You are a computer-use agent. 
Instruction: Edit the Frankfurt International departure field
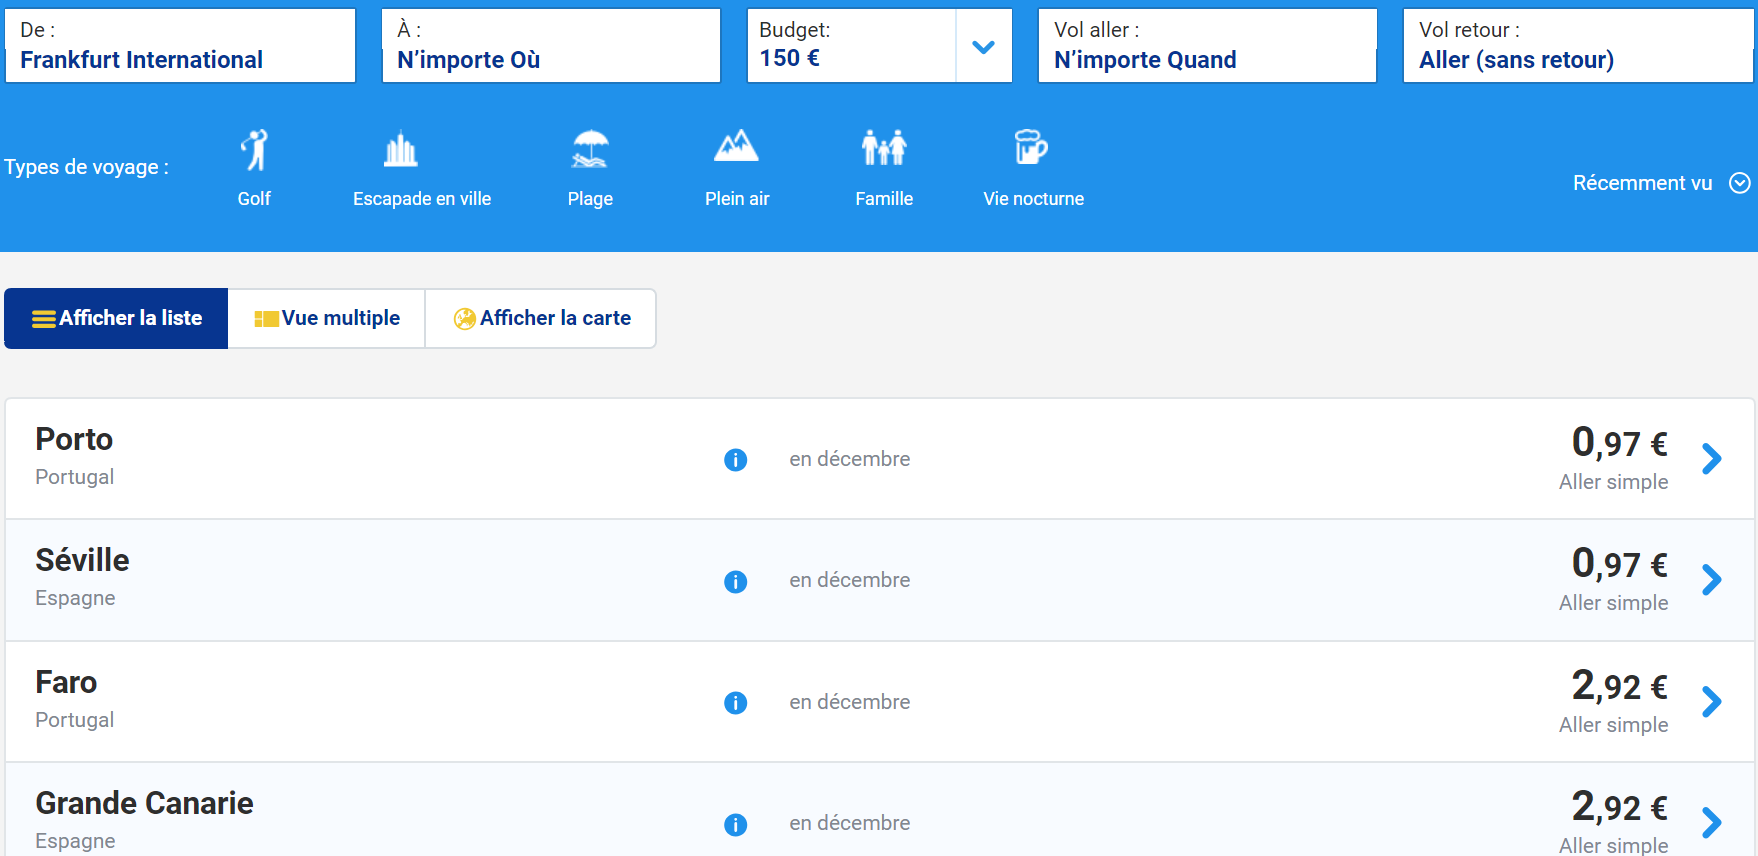tap(181, 47)
